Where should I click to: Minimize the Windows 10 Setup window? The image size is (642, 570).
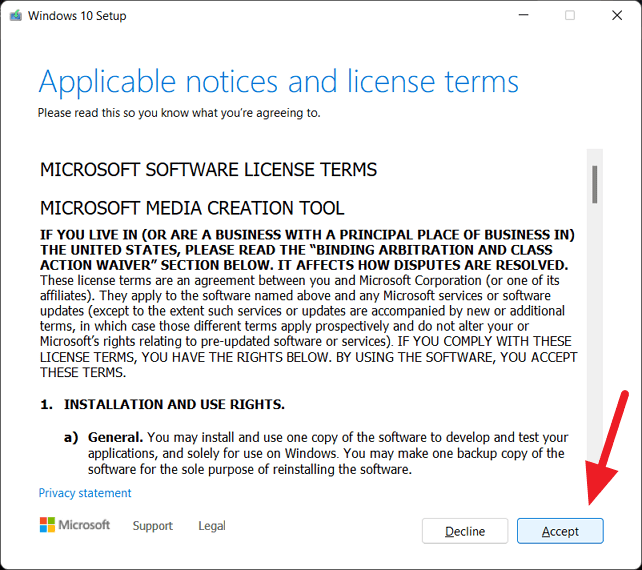coord(523,15)
